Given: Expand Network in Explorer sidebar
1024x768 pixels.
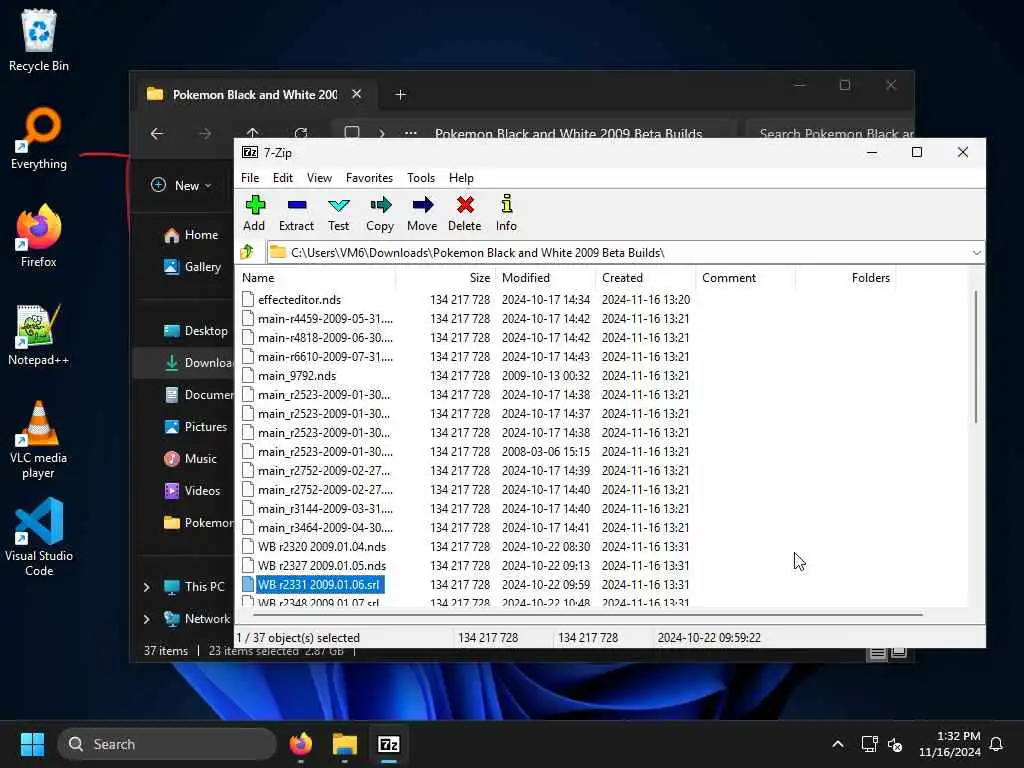Looking at the screenshot, I should [146, 619].
